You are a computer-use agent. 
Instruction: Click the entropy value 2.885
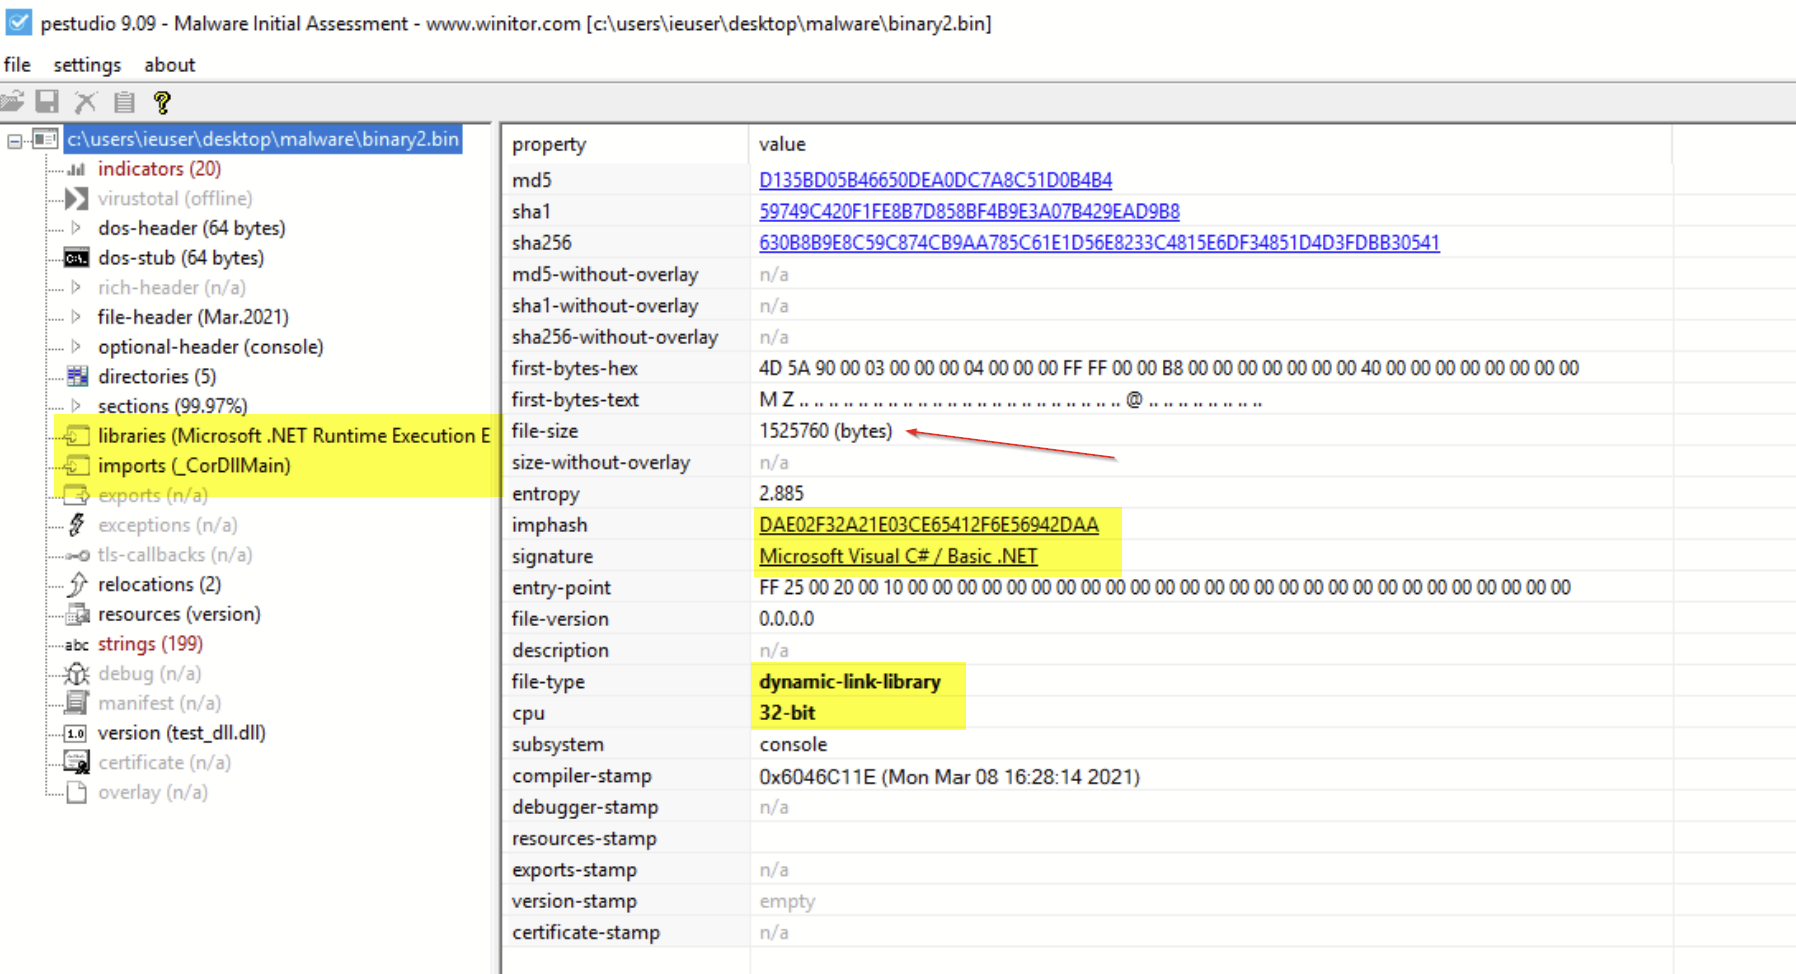tap(781, 494)
